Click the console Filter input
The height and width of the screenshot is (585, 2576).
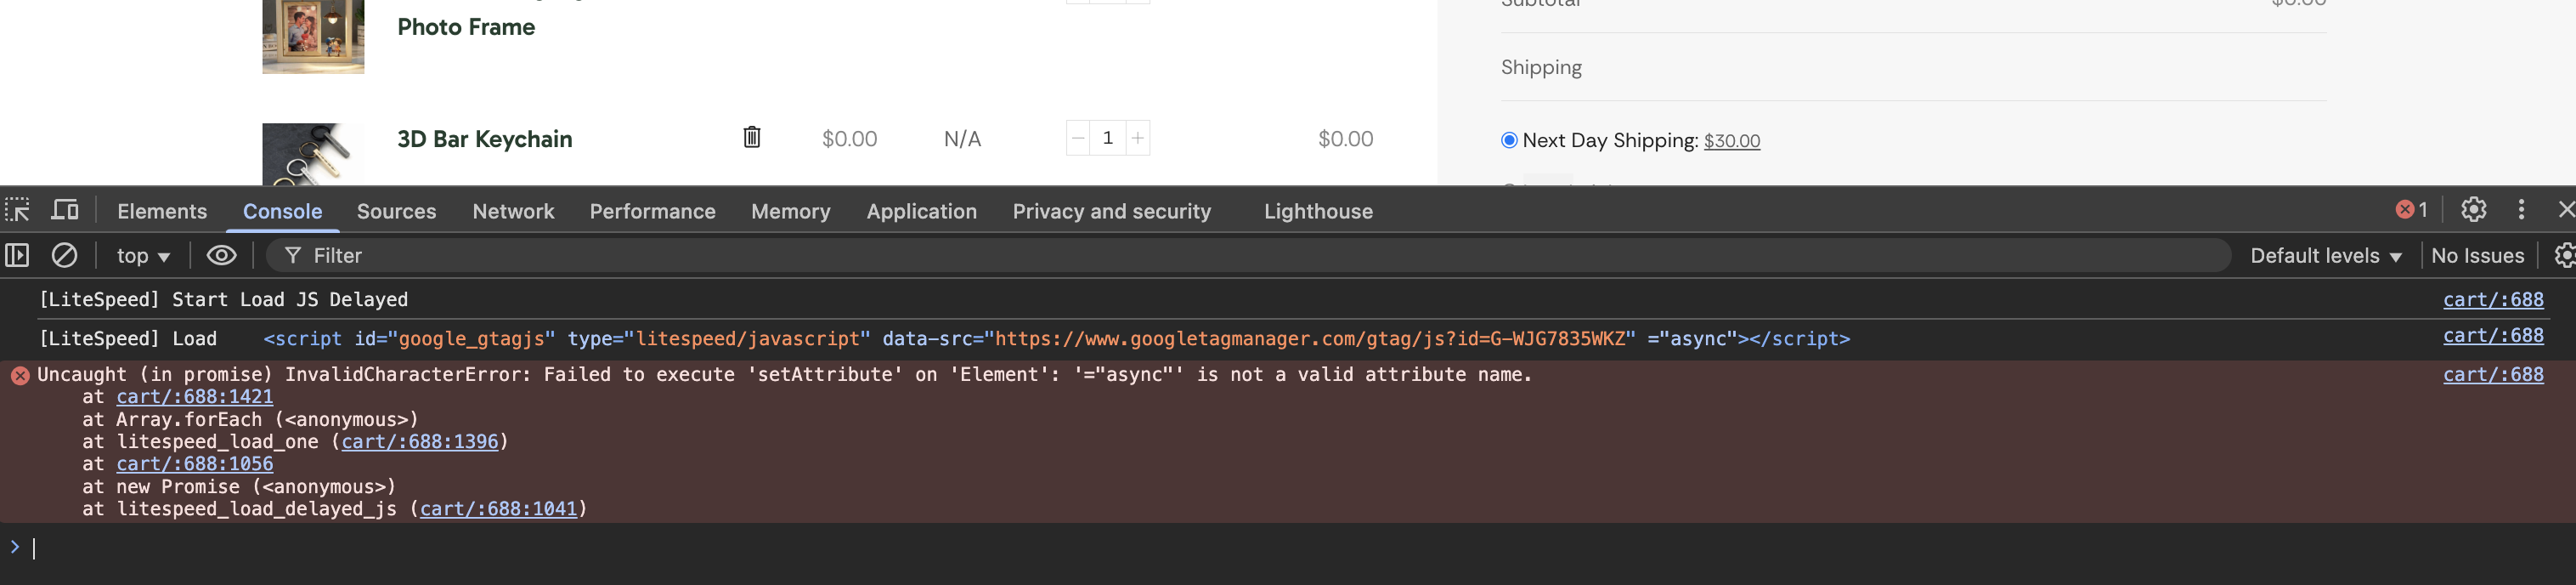coord(1248,256)
